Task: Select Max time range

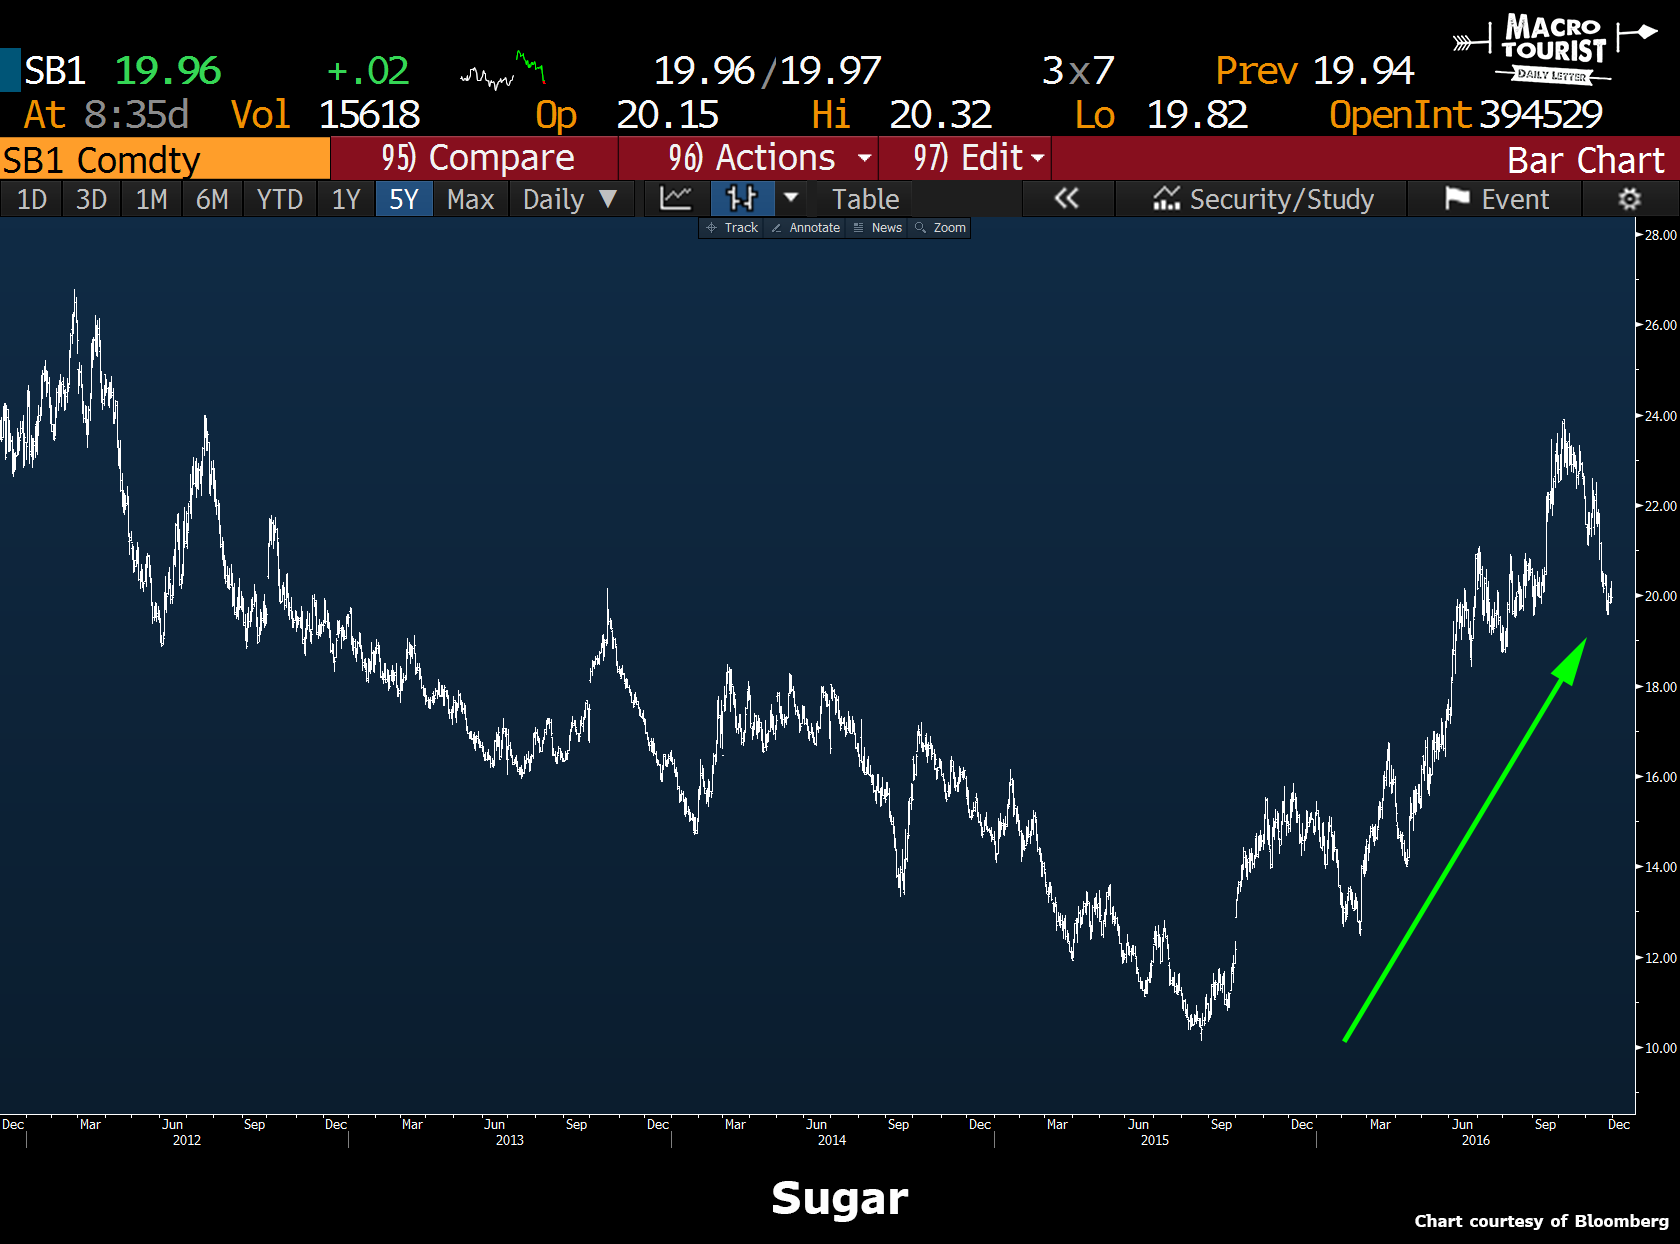Action: click(470, 199)
